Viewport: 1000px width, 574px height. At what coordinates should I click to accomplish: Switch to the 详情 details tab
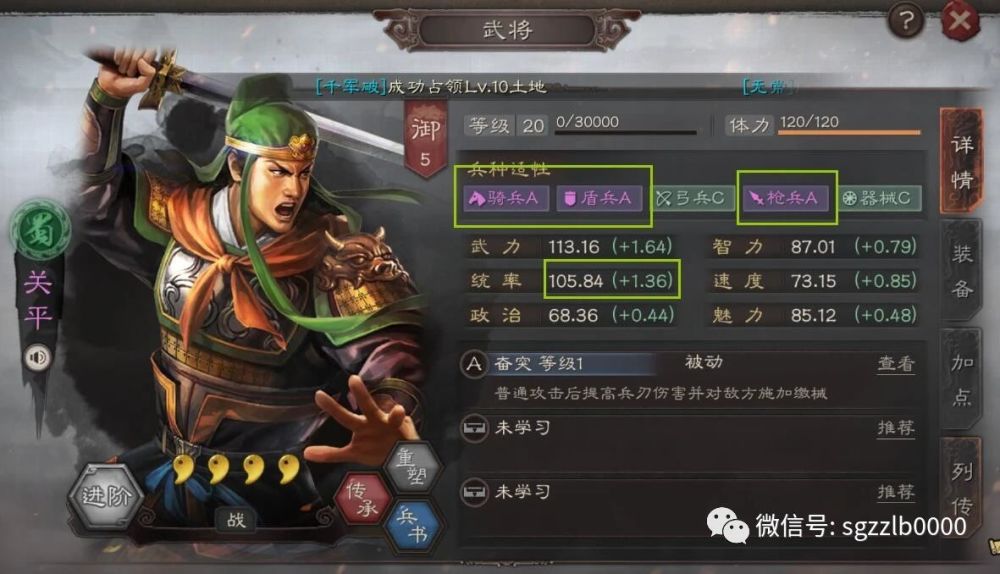(960, 162)
